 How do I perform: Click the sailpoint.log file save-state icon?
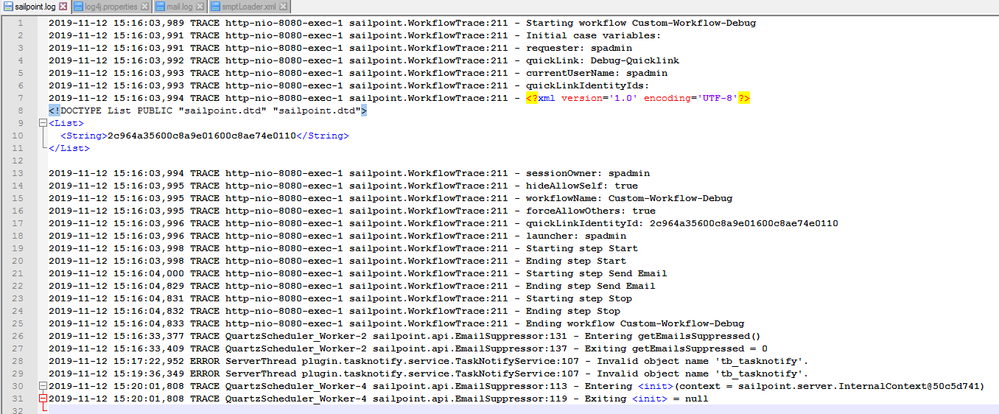pos(7,7)
